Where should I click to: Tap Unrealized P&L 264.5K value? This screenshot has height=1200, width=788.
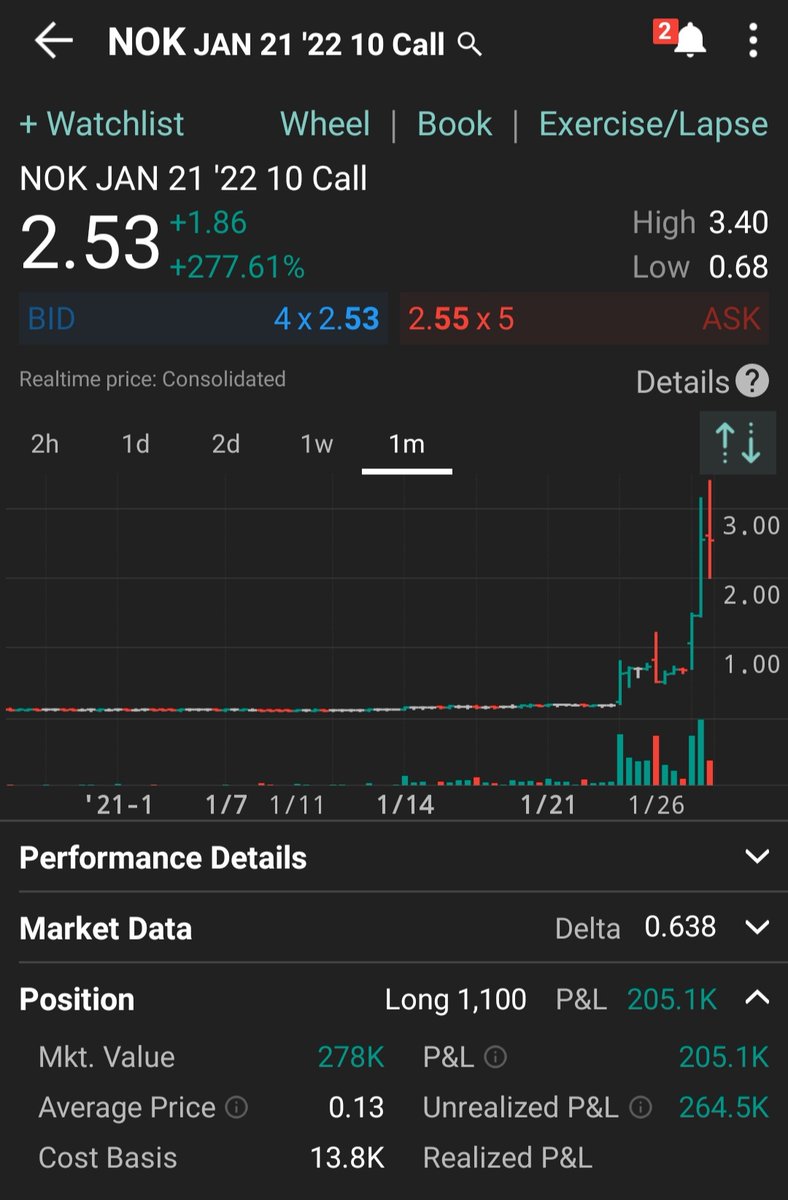(x=724, y=1108)
